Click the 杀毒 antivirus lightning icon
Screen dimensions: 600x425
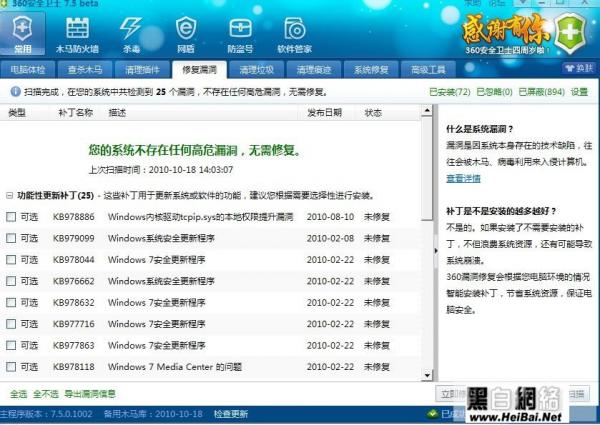click(130, 31)
